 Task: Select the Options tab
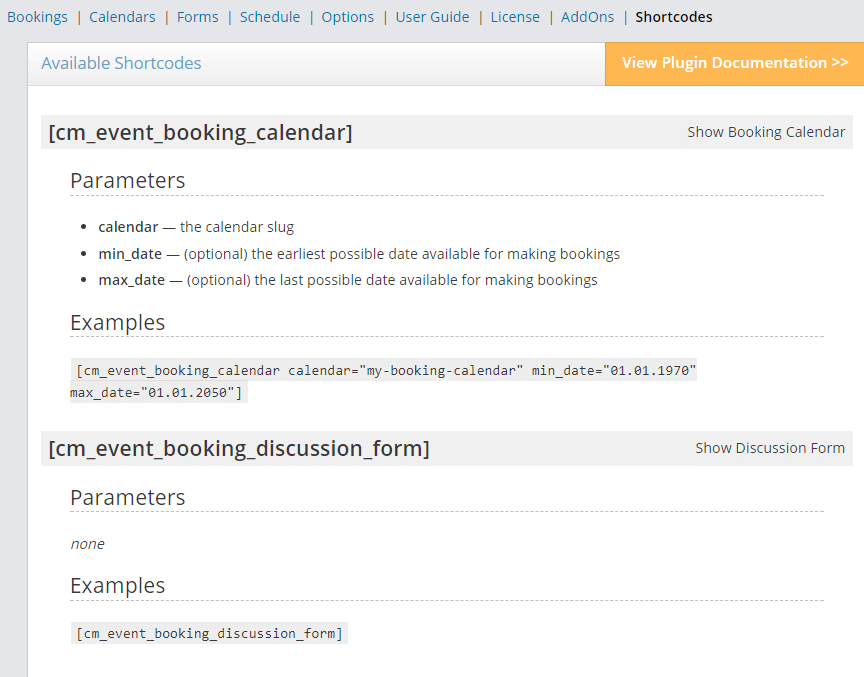(x=347, y=17)
